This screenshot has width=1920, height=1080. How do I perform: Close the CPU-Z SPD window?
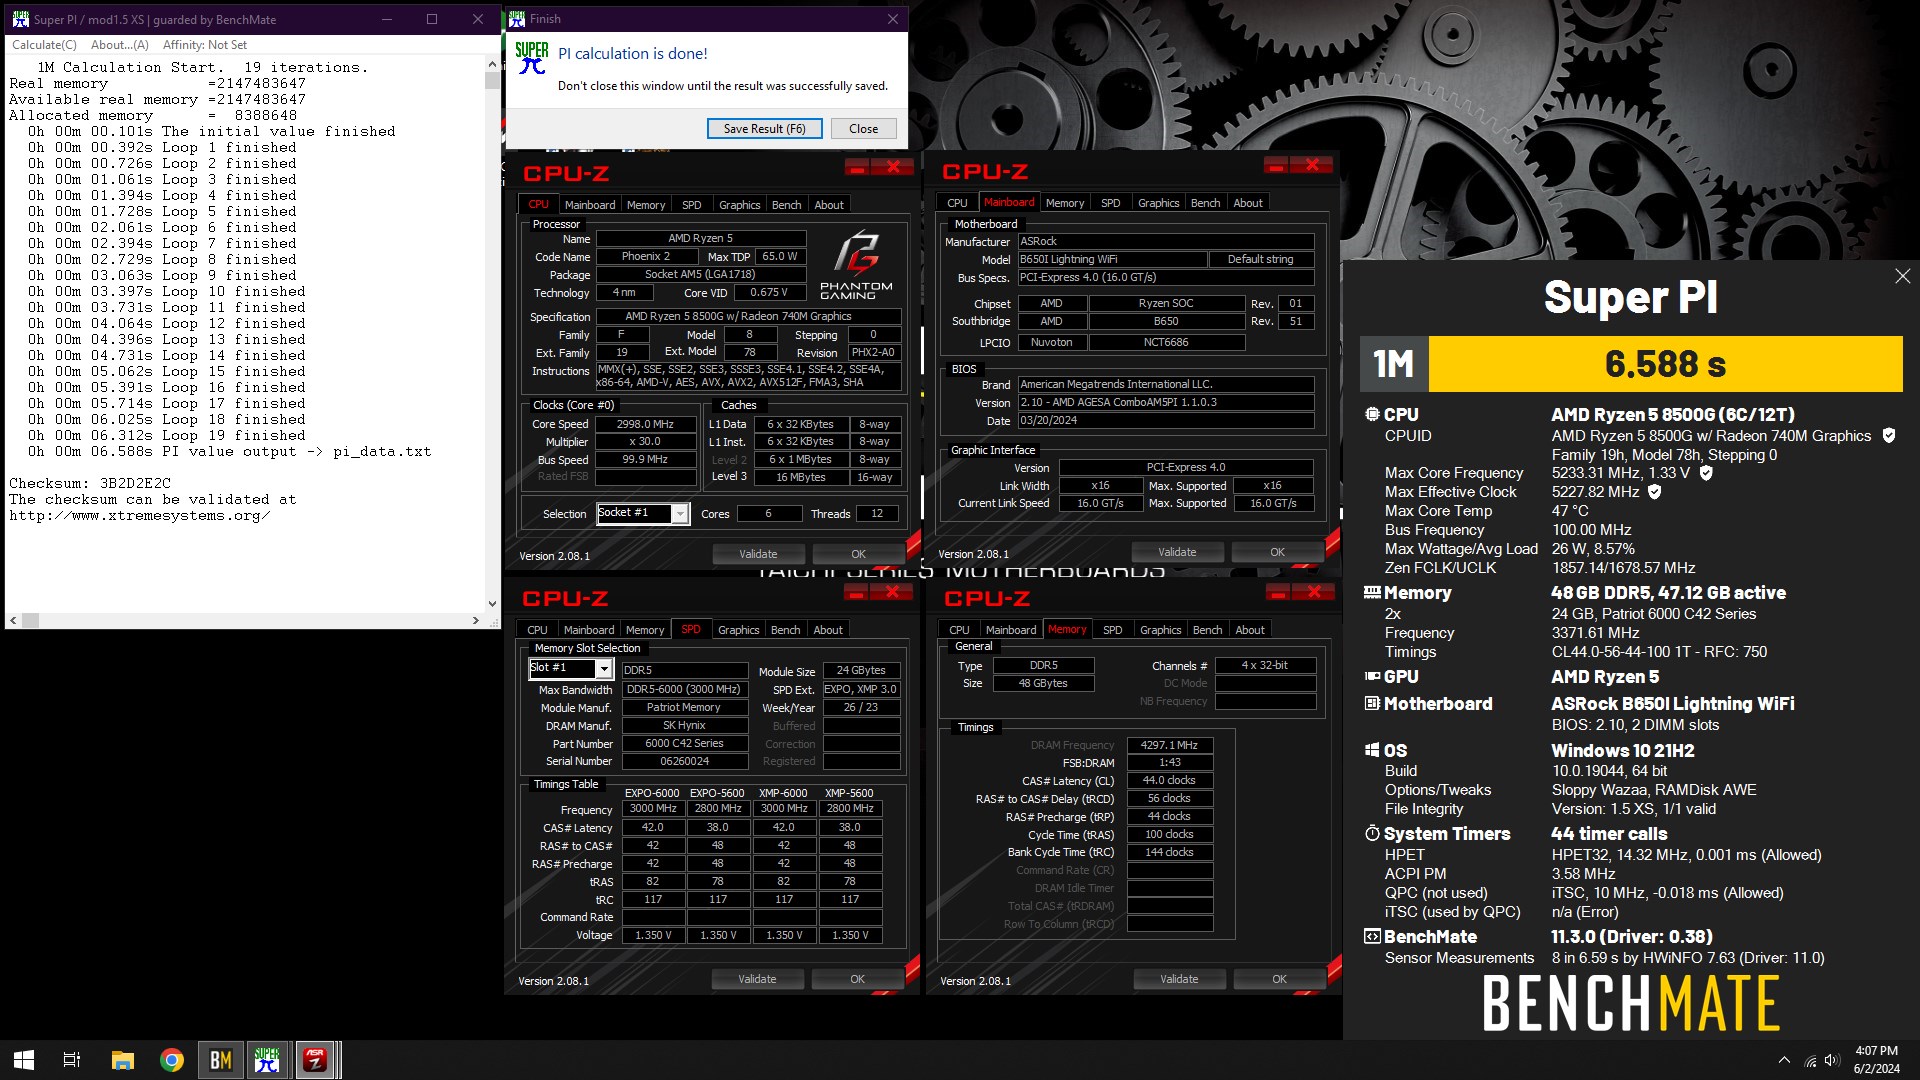coord(891,592)
